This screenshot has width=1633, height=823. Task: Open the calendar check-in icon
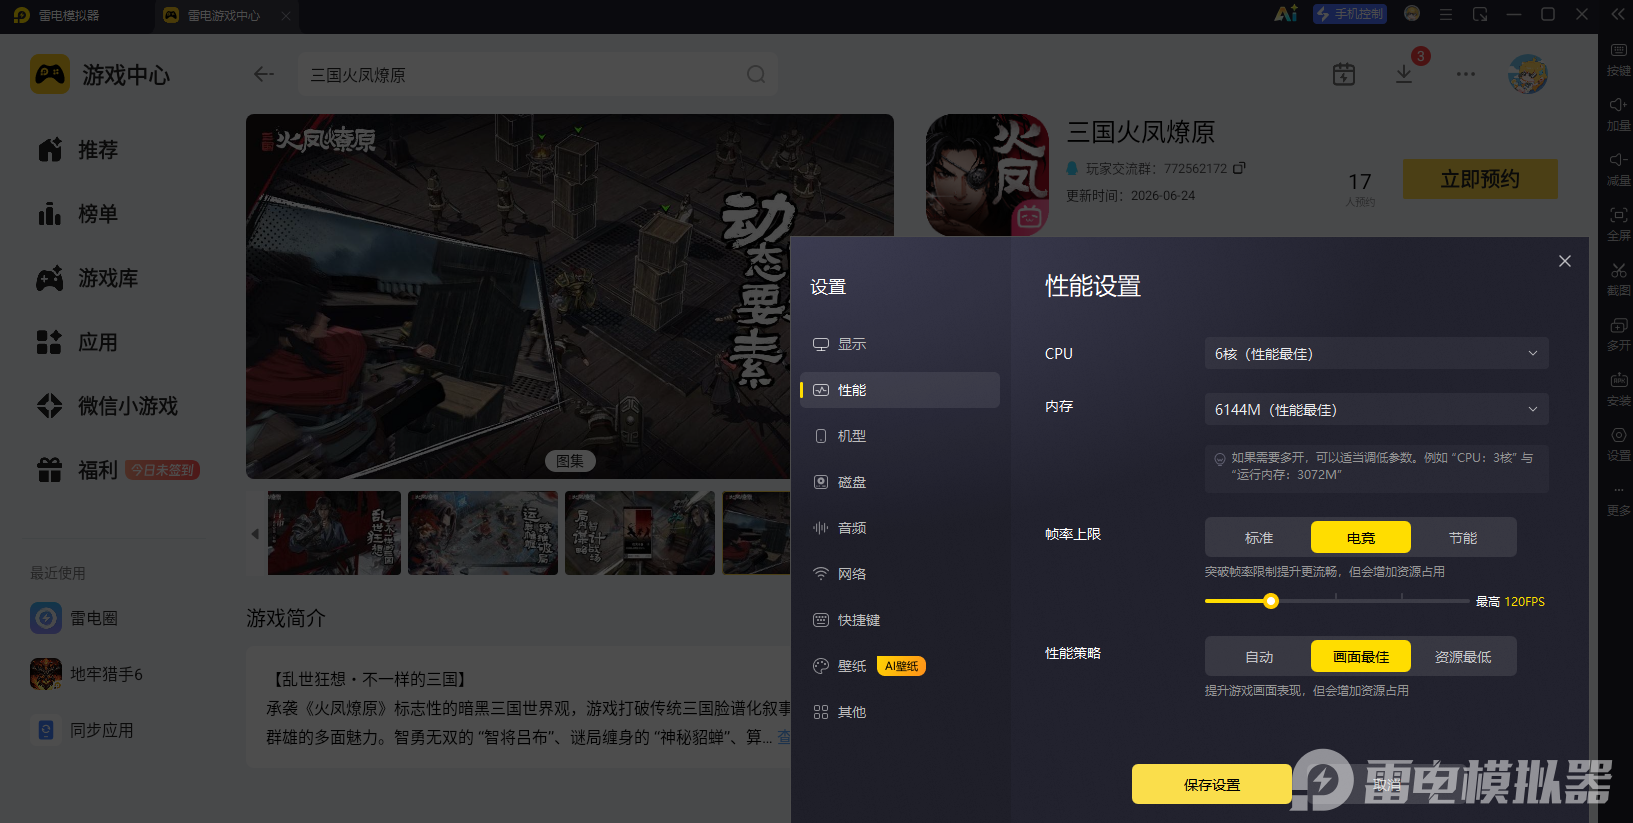point(1344,74)
